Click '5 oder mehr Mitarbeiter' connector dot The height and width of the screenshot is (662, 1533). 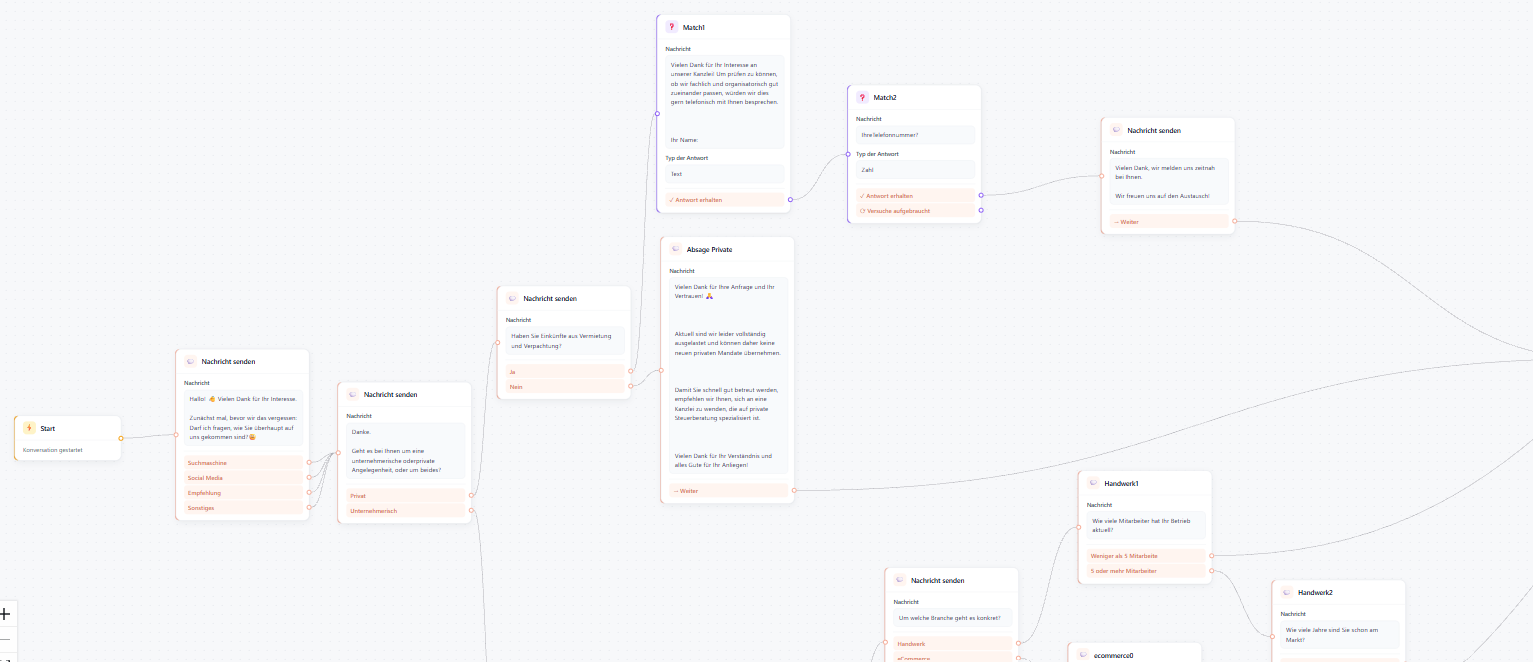click(1212, 571)
